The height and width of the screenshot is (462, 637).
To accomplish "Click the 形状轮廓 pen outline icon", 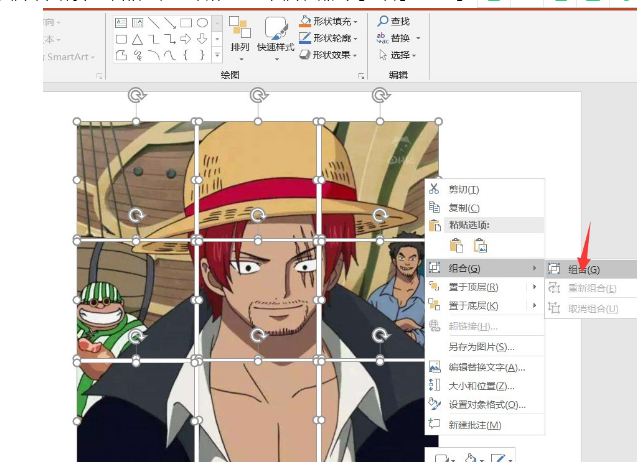I will [305, 38].
